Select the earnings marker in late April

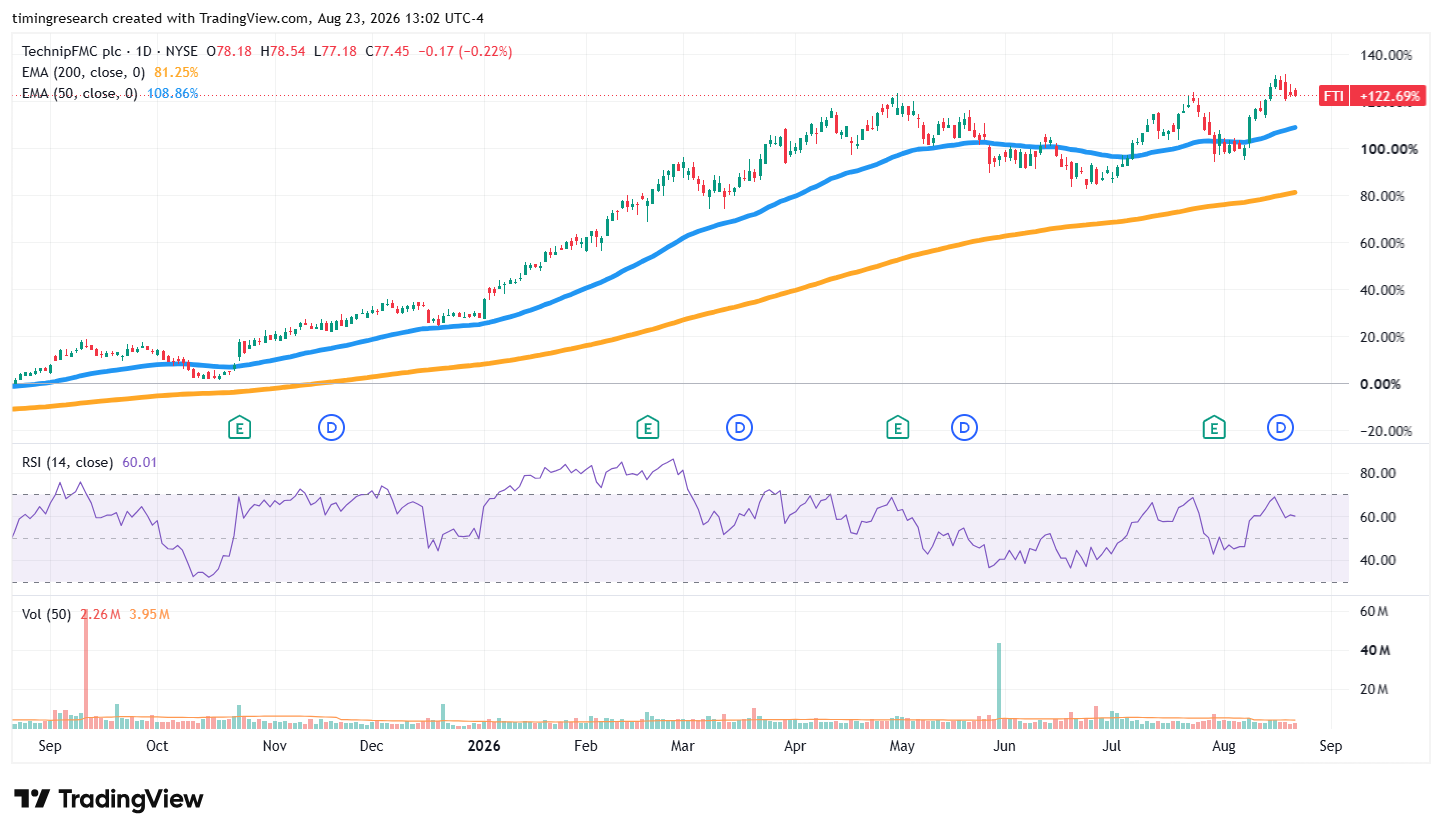click(x=898, y=428)
